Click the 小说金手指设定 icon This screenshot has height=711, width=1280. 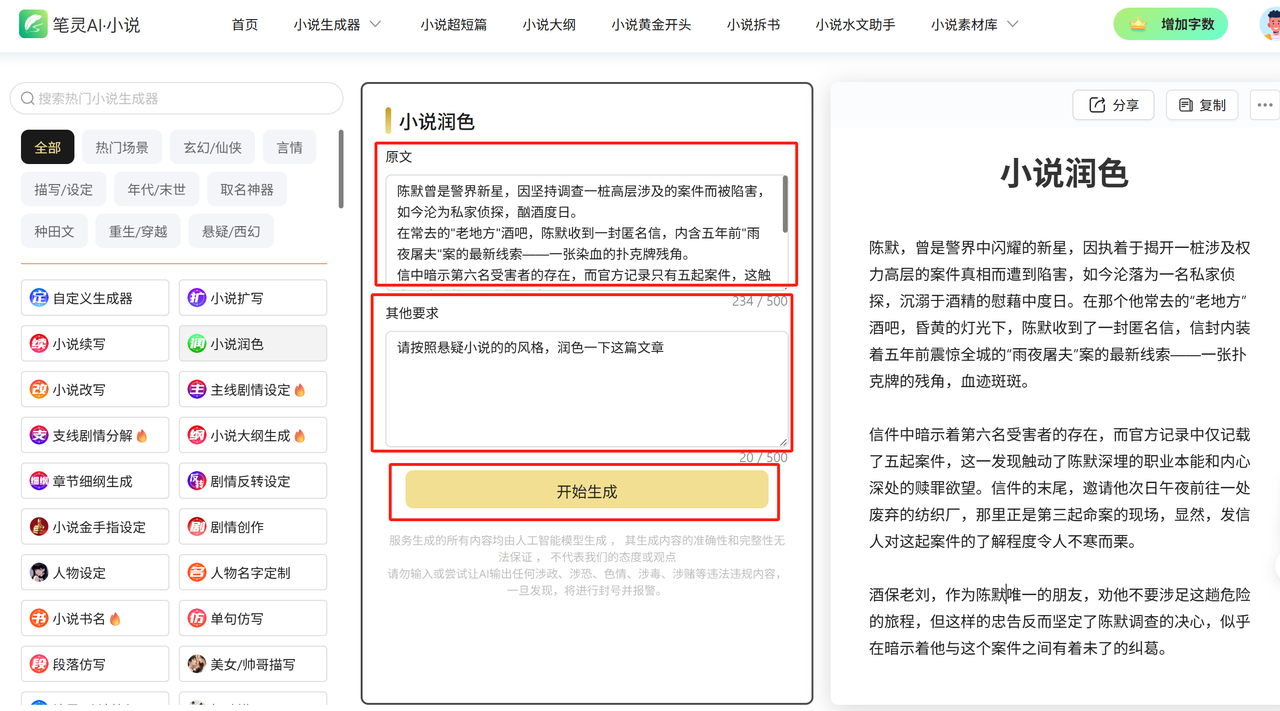click(x=39, y=527)
